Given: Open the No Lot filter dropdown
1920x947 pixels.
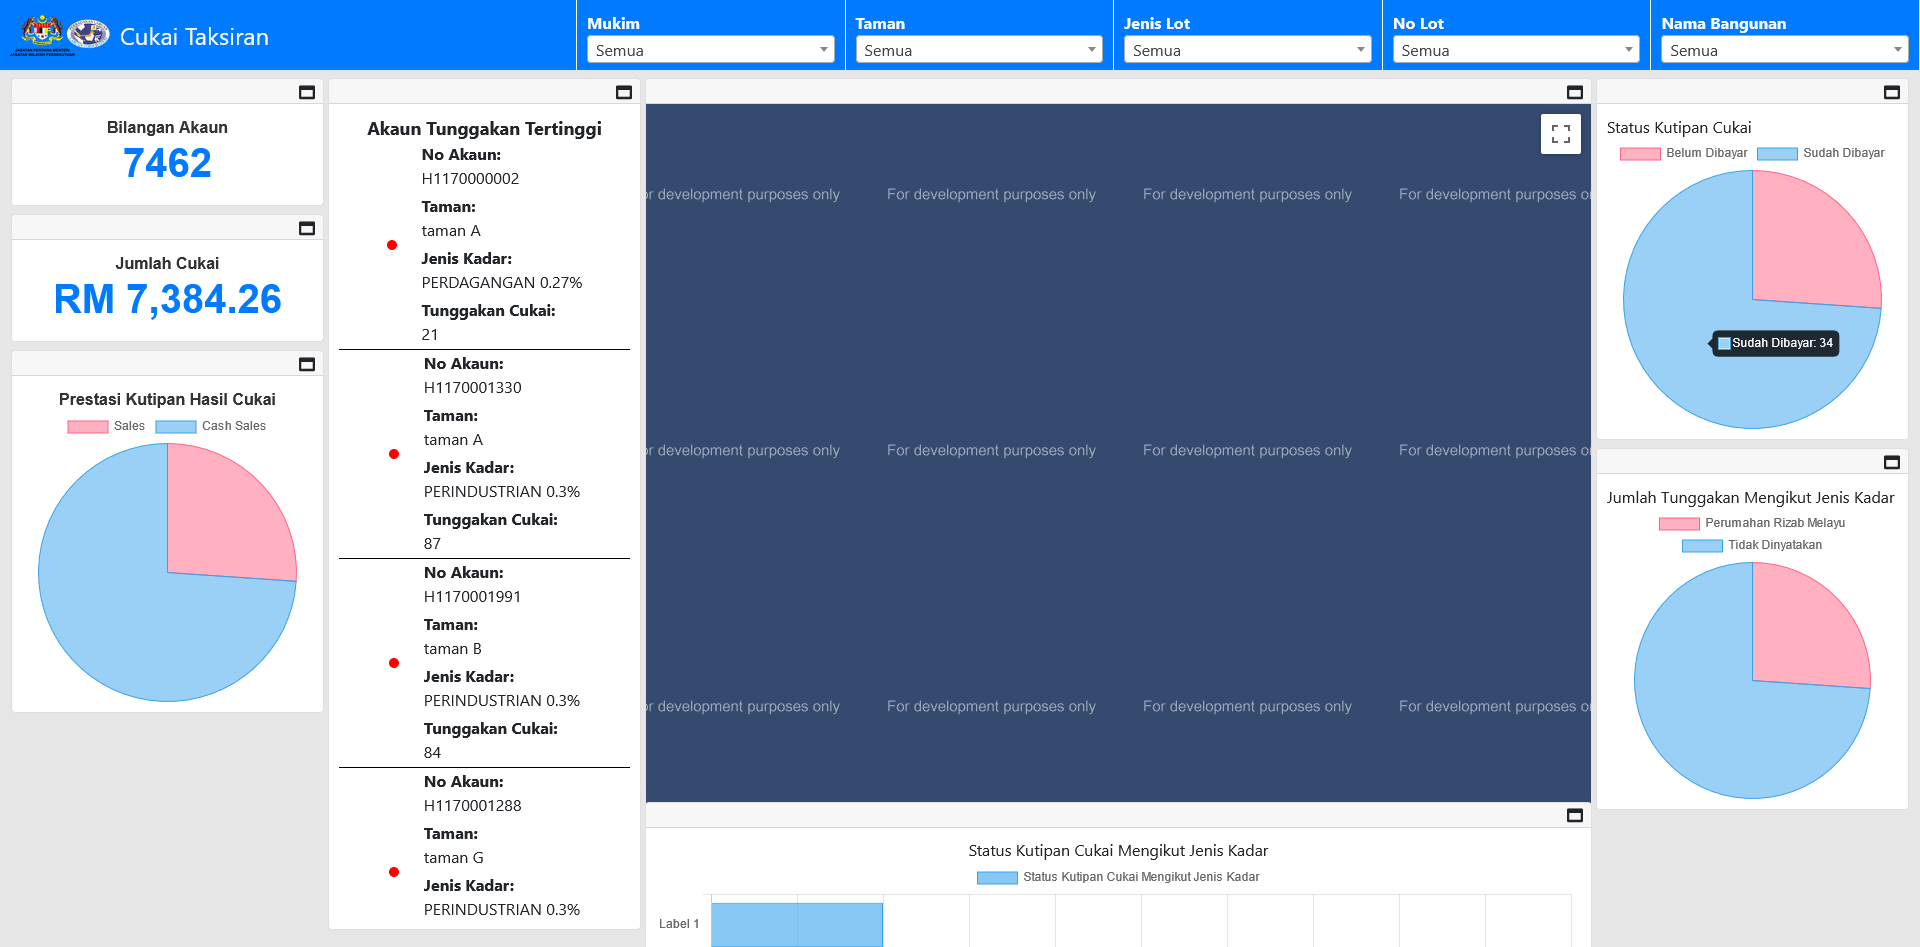Looking at the screenshot, I should (1515, 50).
